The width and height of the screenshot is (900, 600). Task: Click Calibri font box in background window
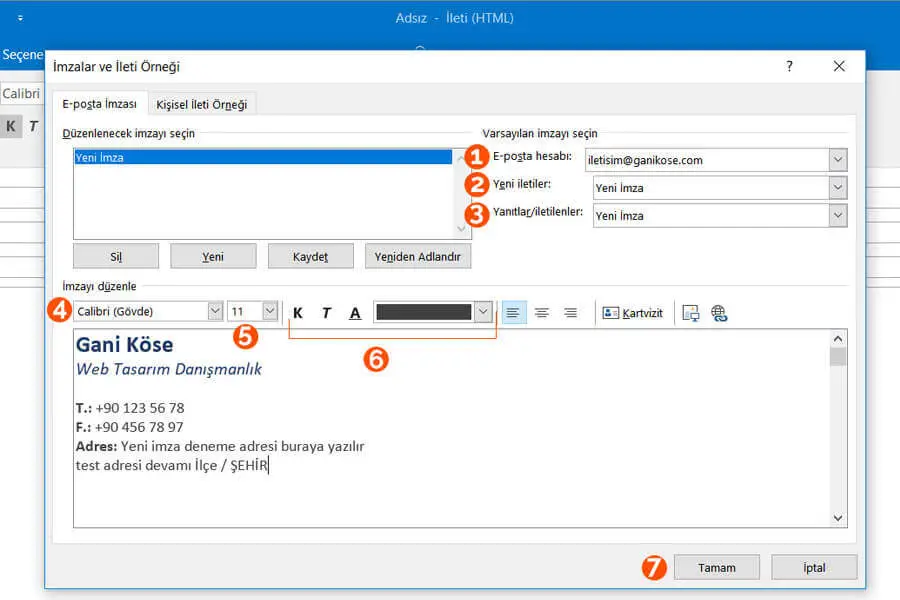click(22, 94)
